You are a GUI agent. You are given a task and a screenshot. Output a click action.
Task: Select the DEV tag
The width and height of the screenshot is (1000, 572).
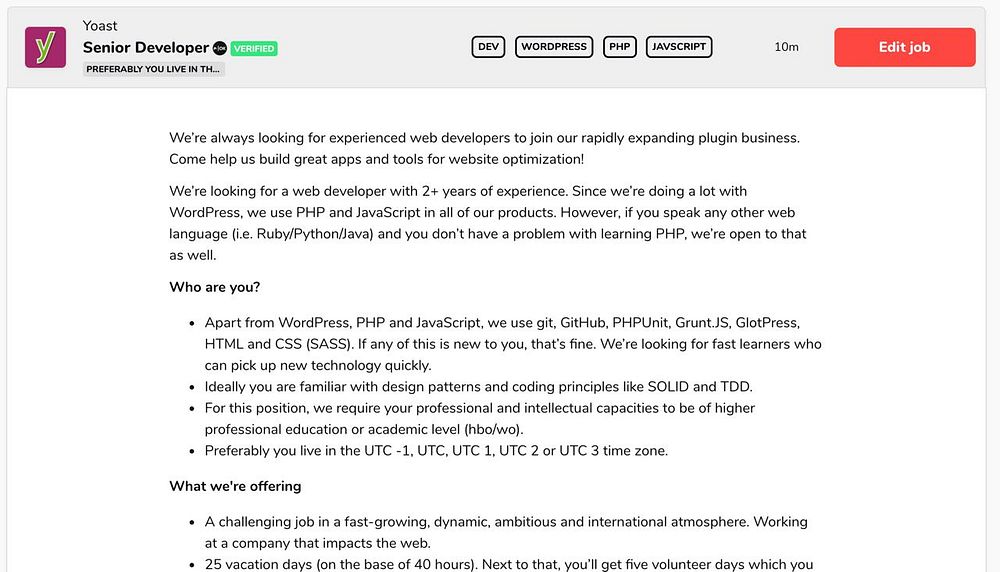click(488, 47)
